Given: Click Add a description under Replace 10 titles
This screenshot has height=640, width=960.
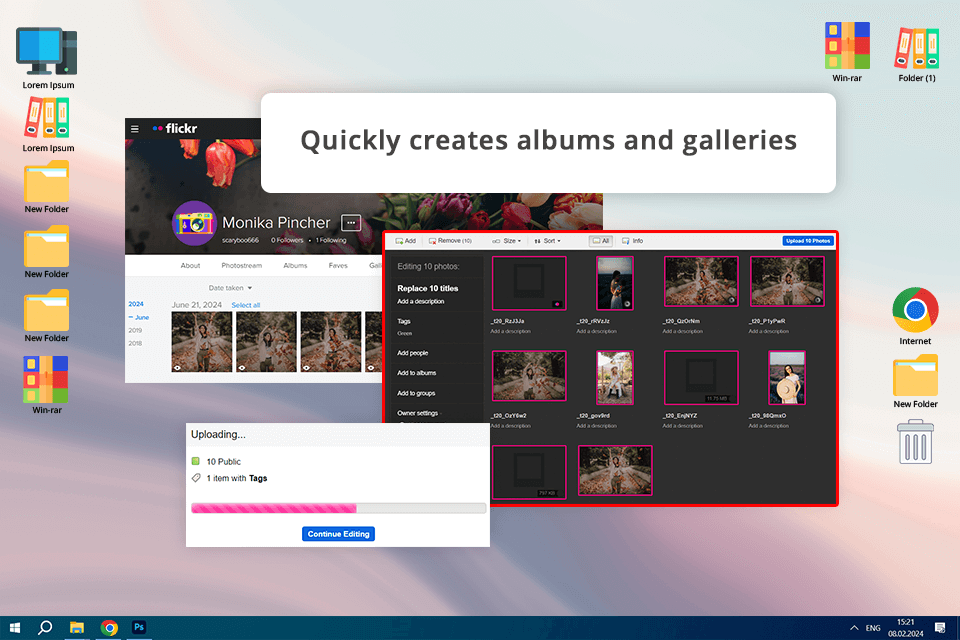Looking at the screenshot, I should 421,301.
